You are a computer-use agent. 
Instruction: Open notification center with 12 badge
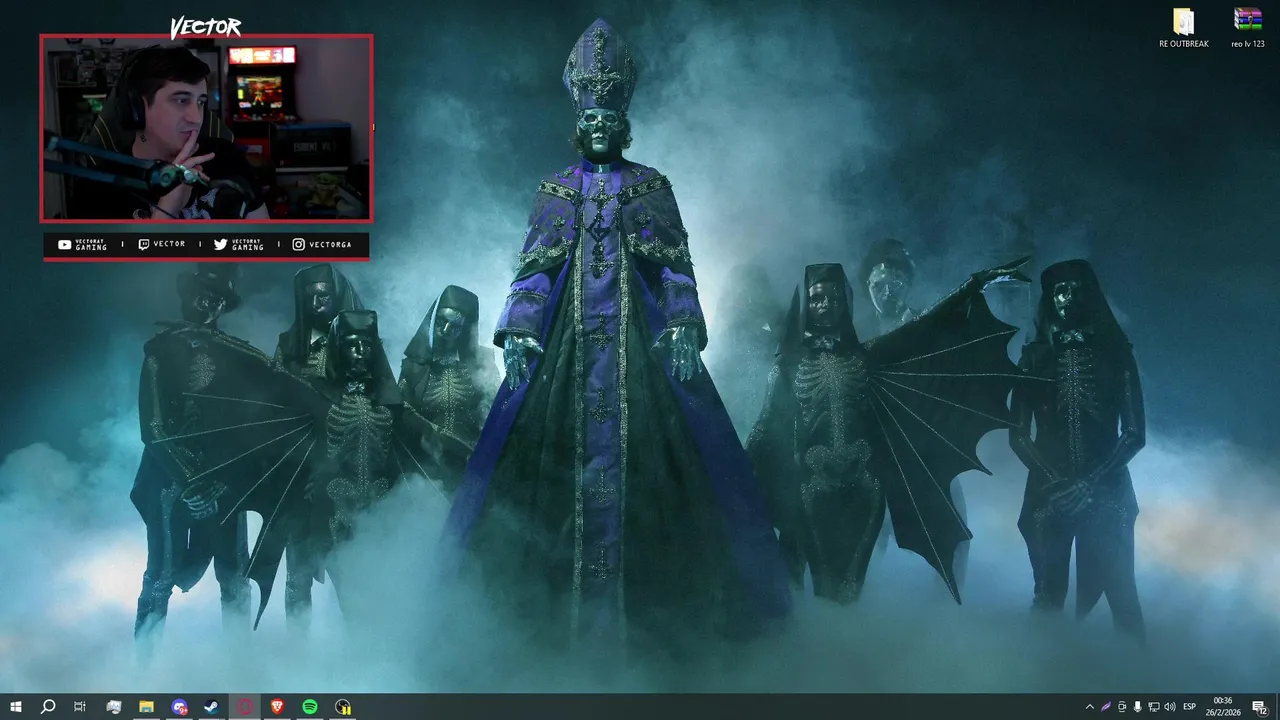[1259, 707]
